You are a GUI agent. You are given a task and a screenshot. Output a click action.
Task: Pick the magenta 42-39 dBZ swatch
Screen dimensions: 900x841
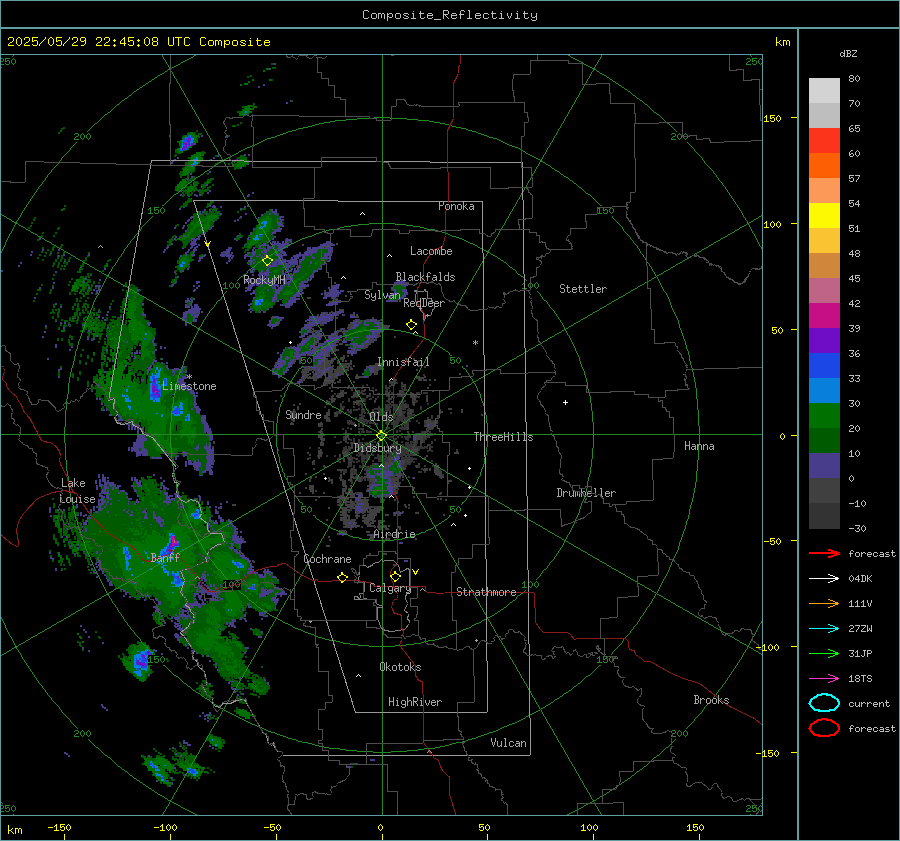[824, 316]
